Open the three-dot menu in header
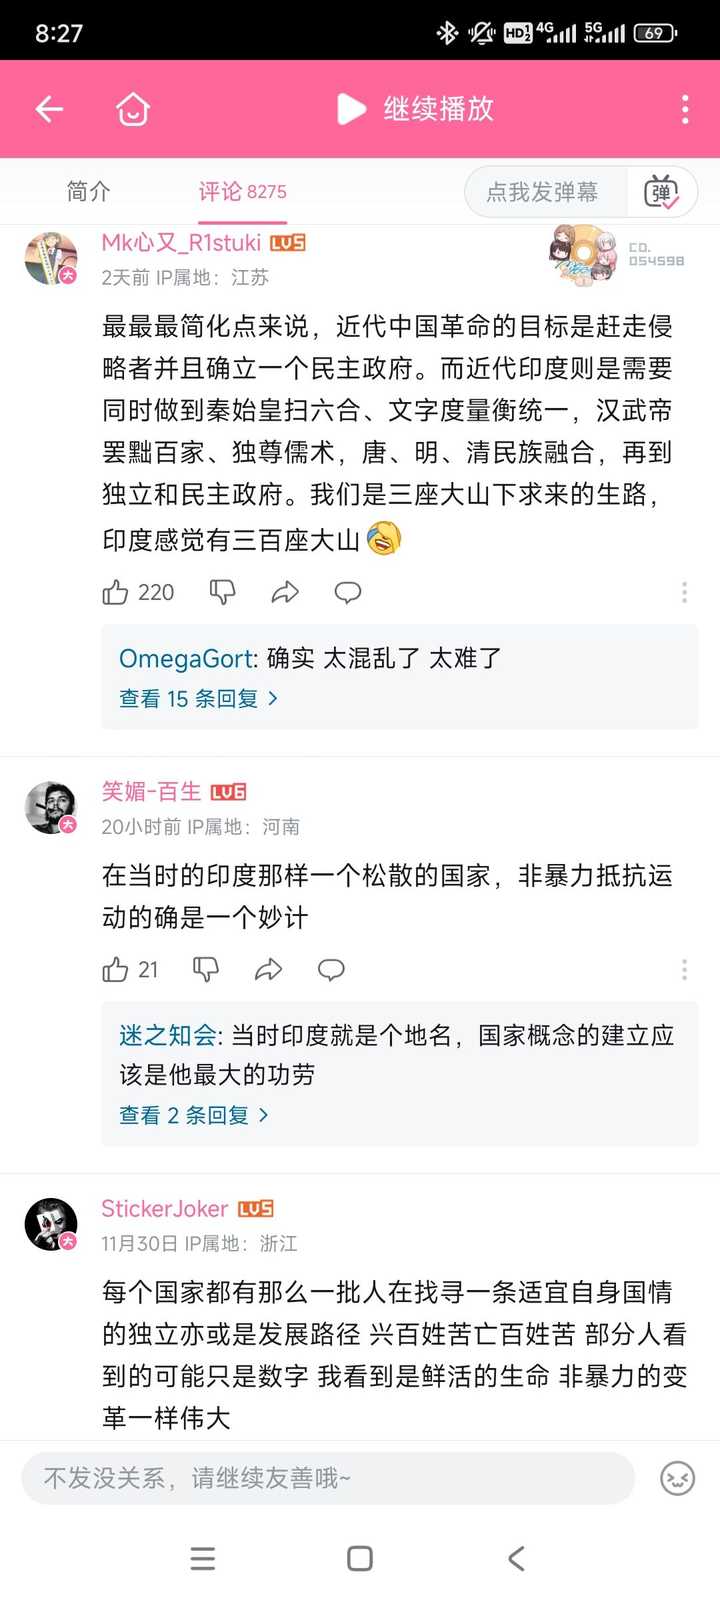Image resolution: width=720 pixels, height=1600 pixels. click(685, 109)
